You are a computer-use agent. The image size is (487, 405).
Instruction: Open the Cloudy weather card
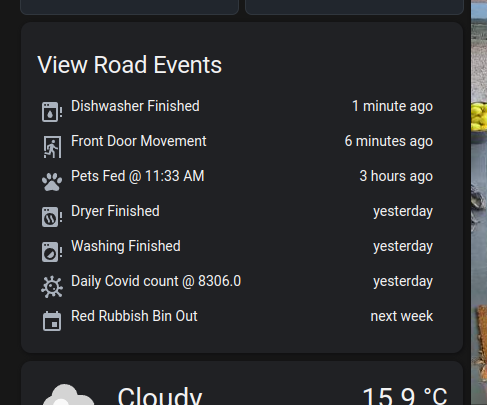(242, 383)
